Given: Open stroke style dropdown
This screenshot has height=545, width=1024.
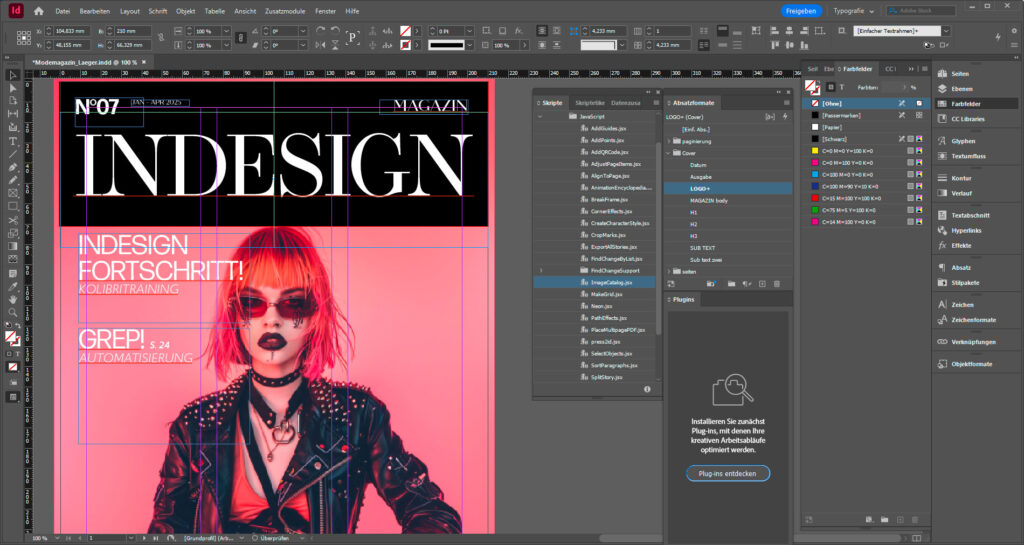Looking at the screenshot, I should point(470,45).
